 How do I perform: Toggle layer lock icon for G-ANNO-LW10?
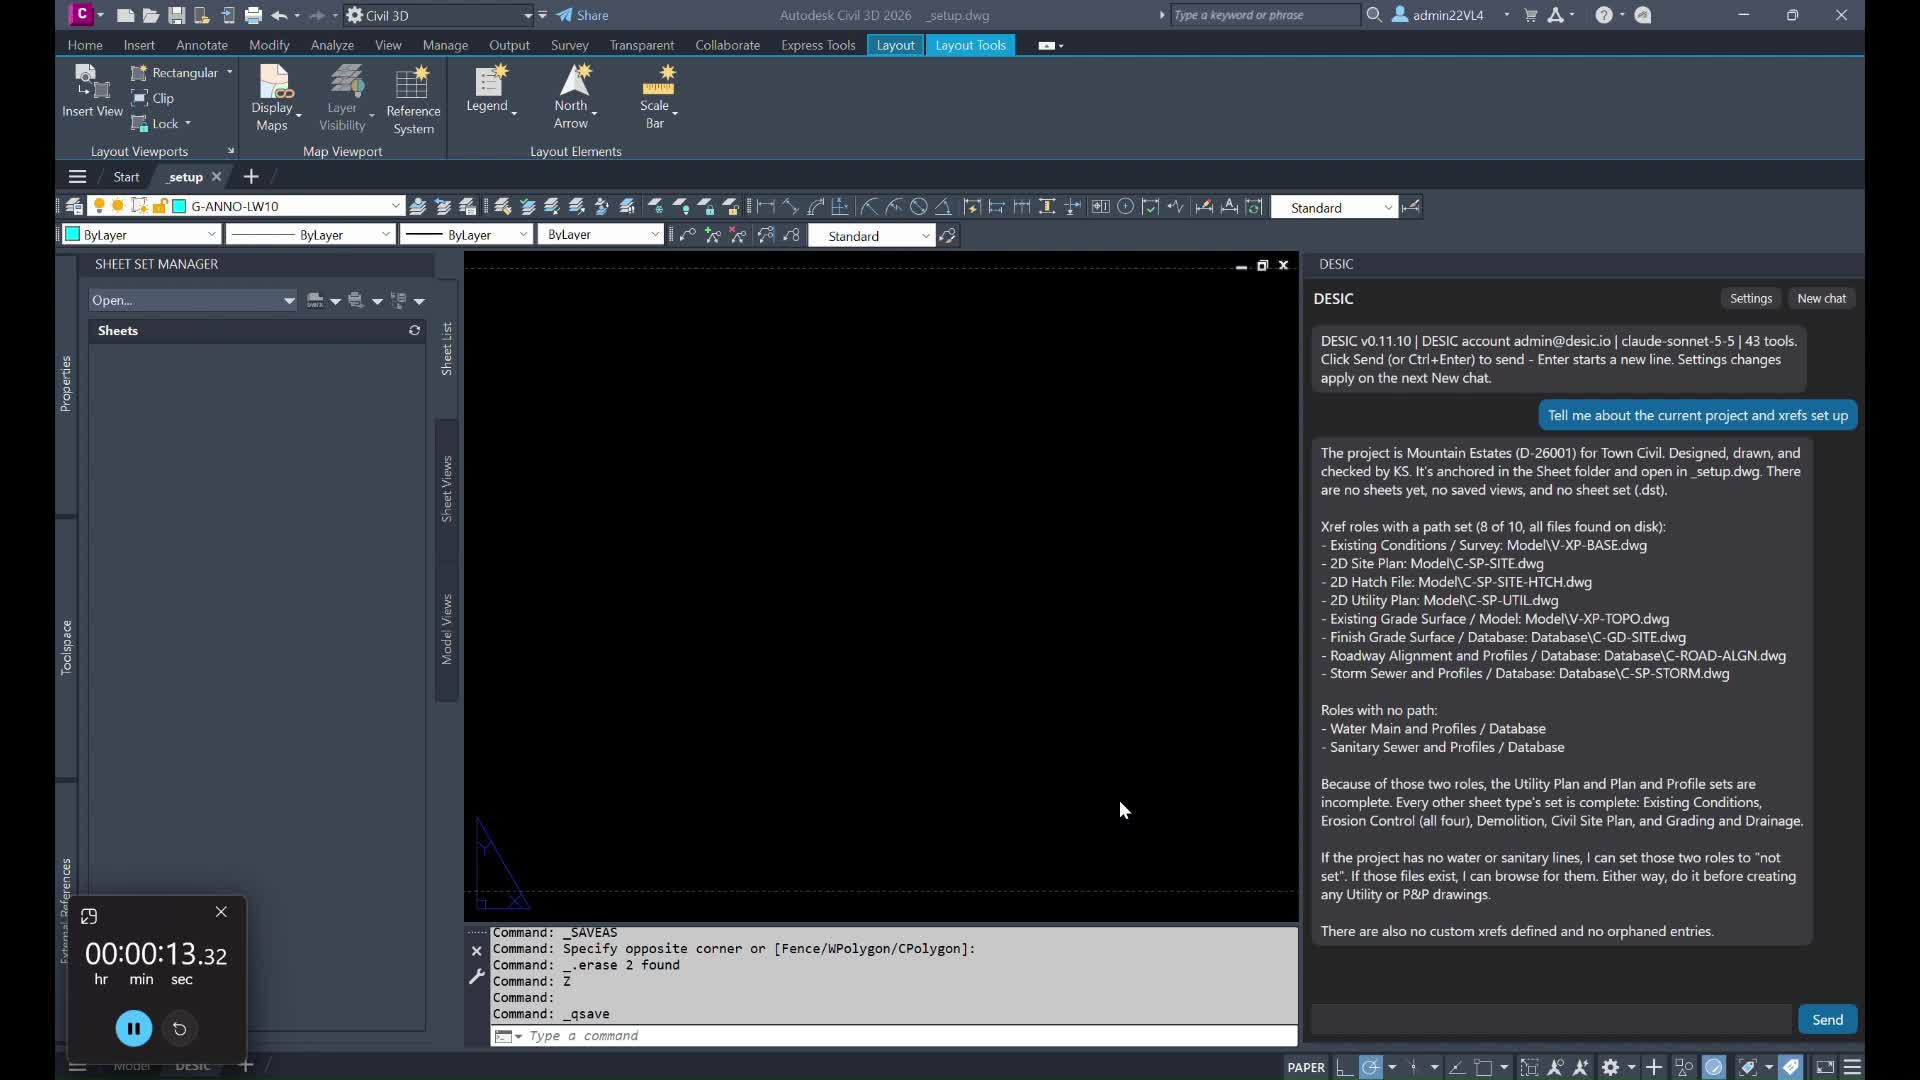(159, 206)
